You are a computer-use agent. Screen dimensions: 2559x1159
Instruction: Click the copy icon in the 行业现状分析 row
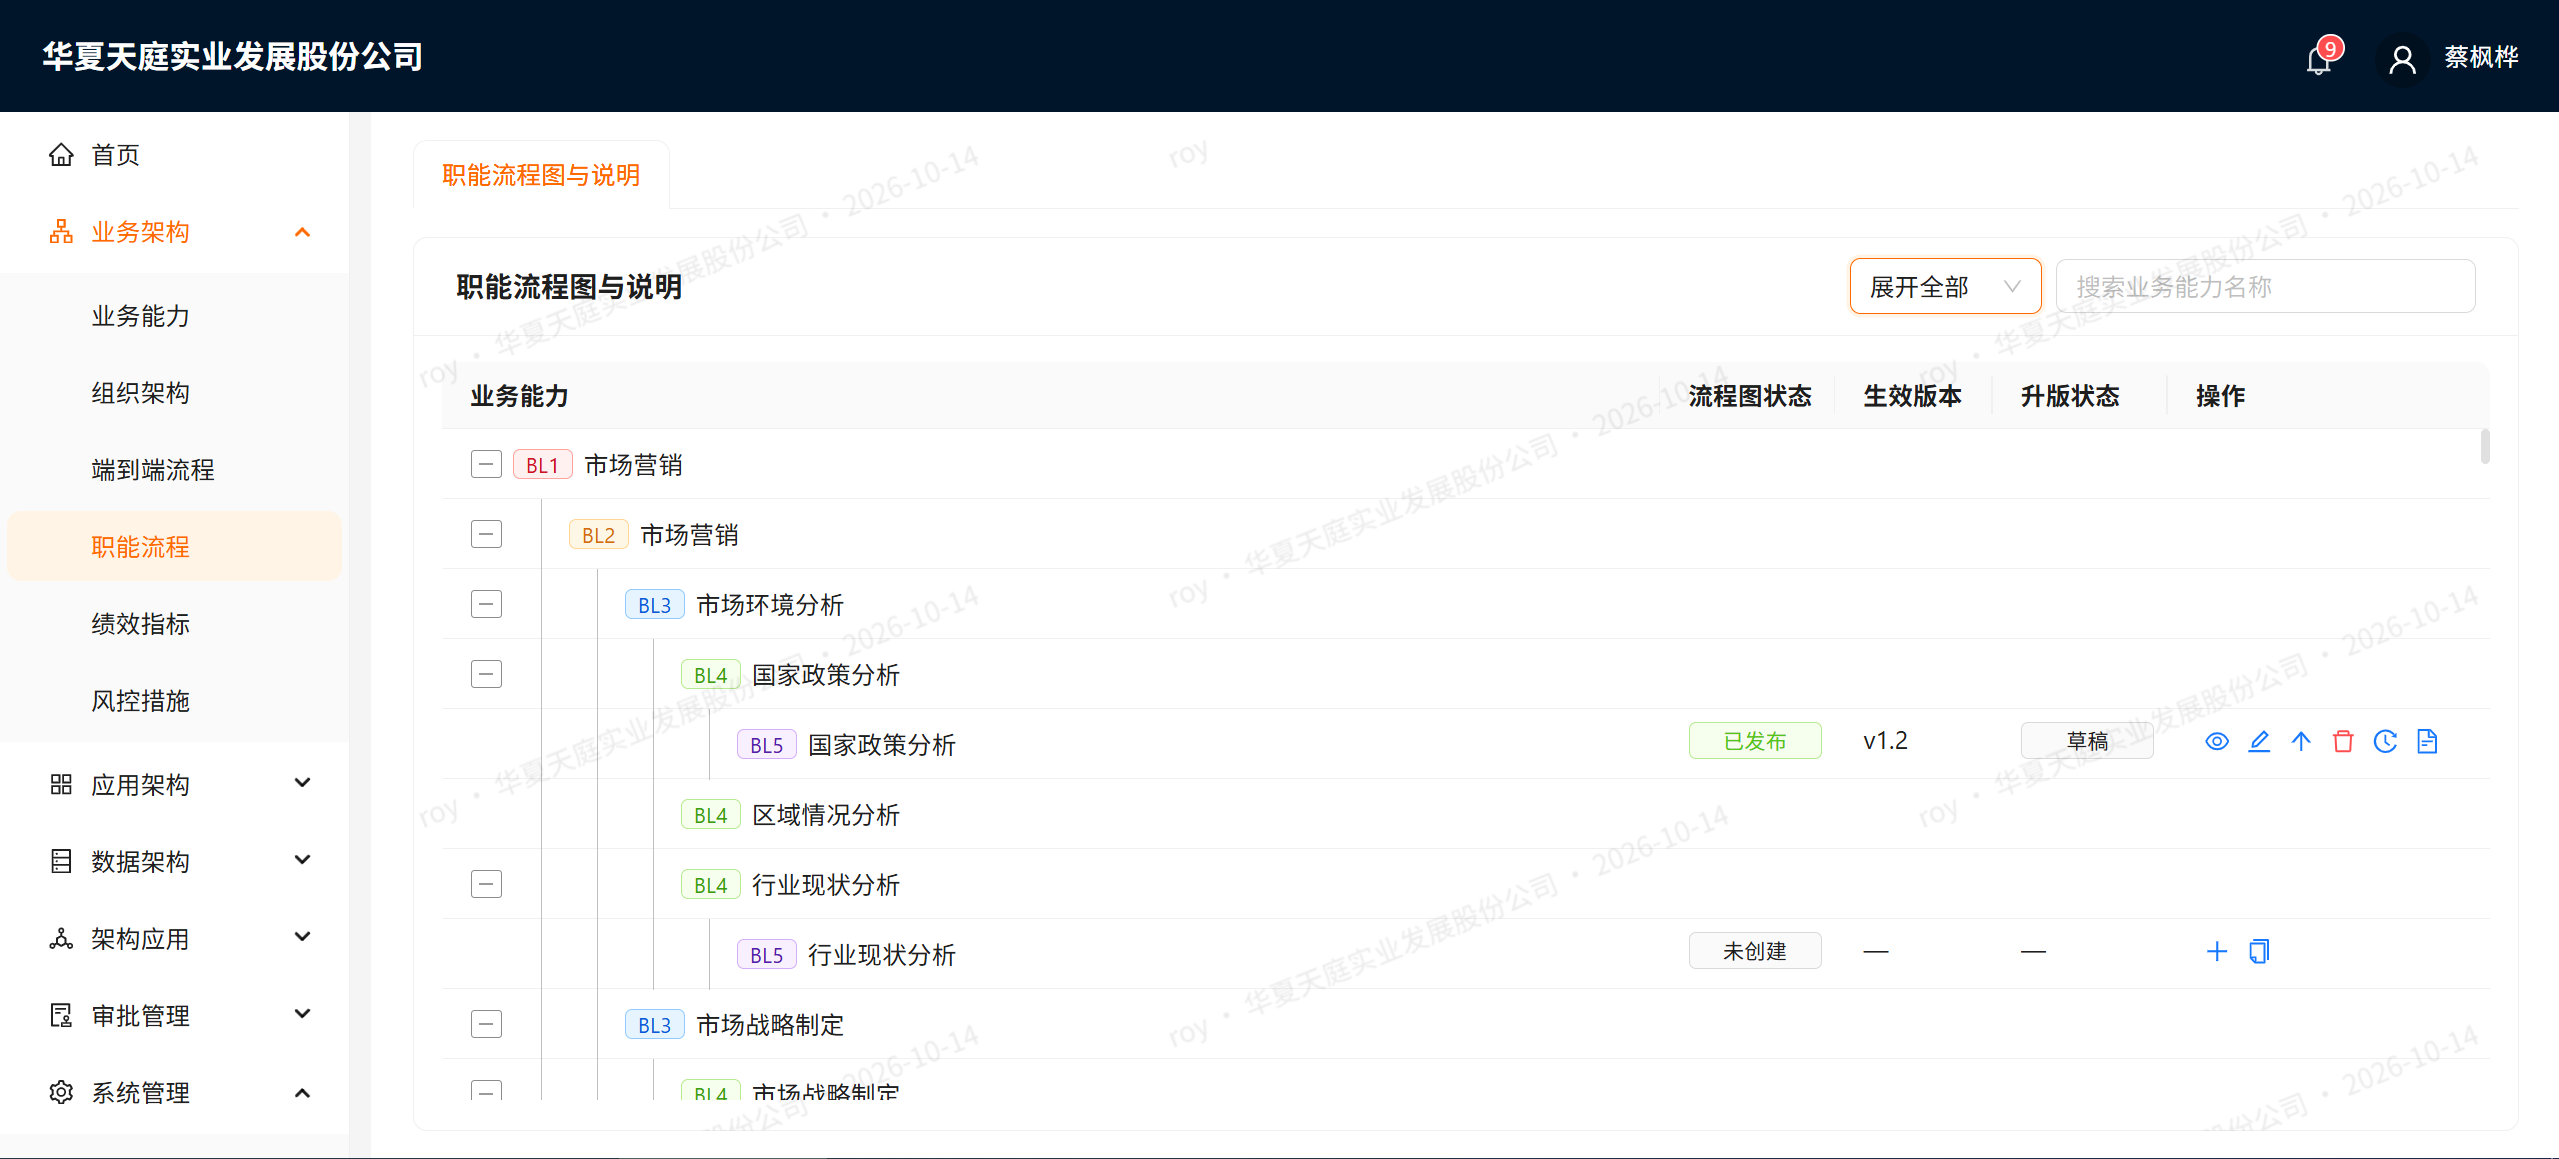[2259, 951]
